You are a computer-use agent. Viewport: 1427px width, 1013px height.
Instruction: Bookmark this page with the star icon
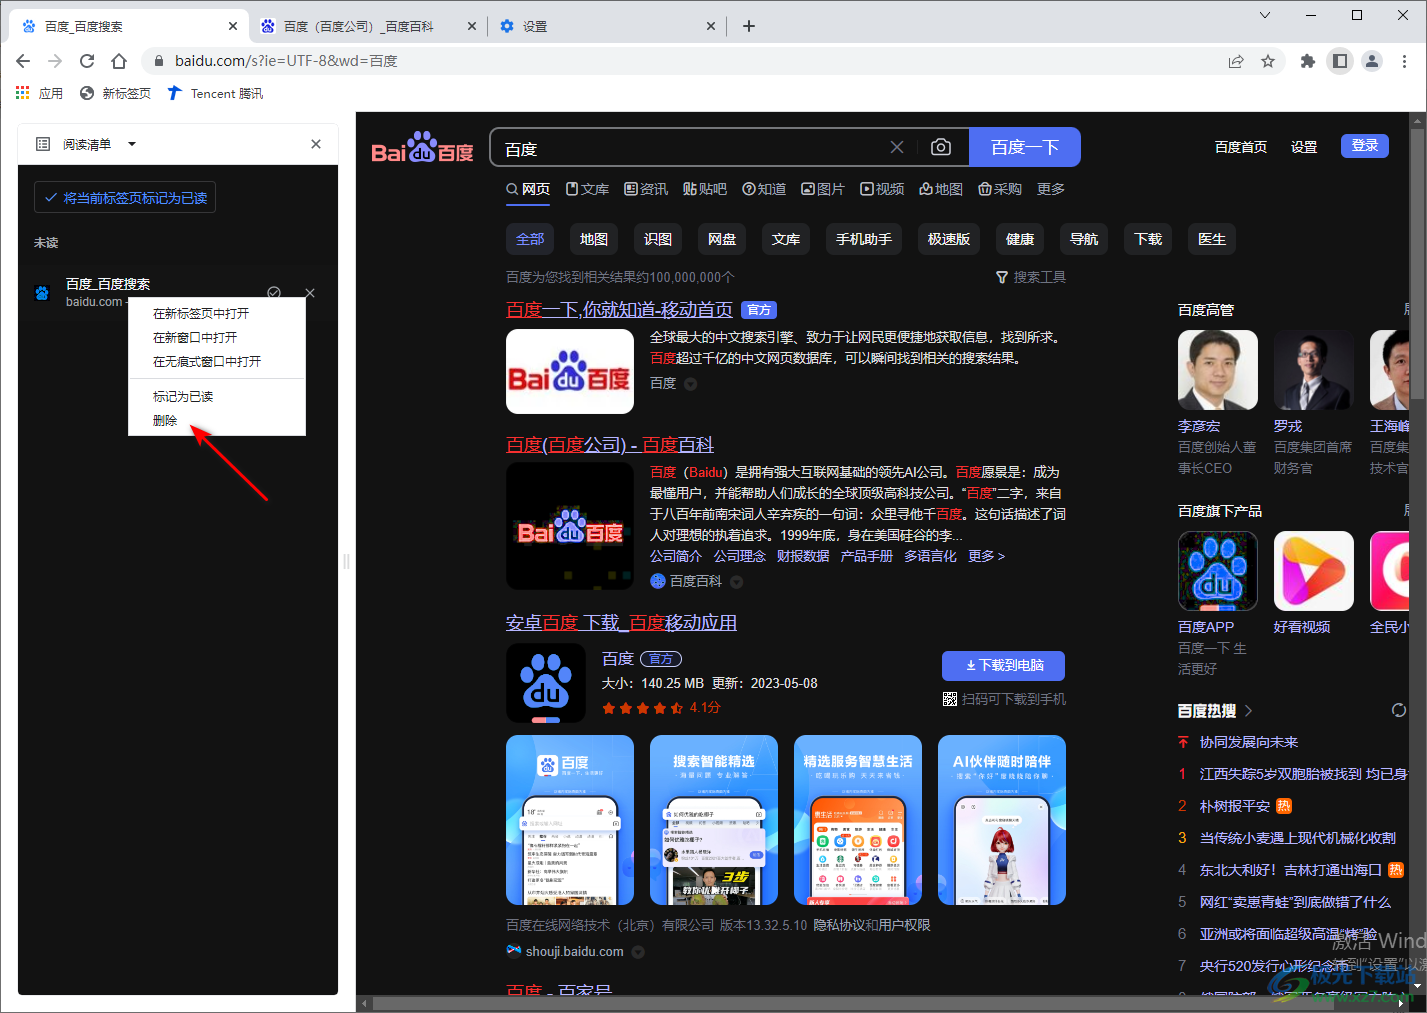pyautogui.click(x=1268, y=61)
